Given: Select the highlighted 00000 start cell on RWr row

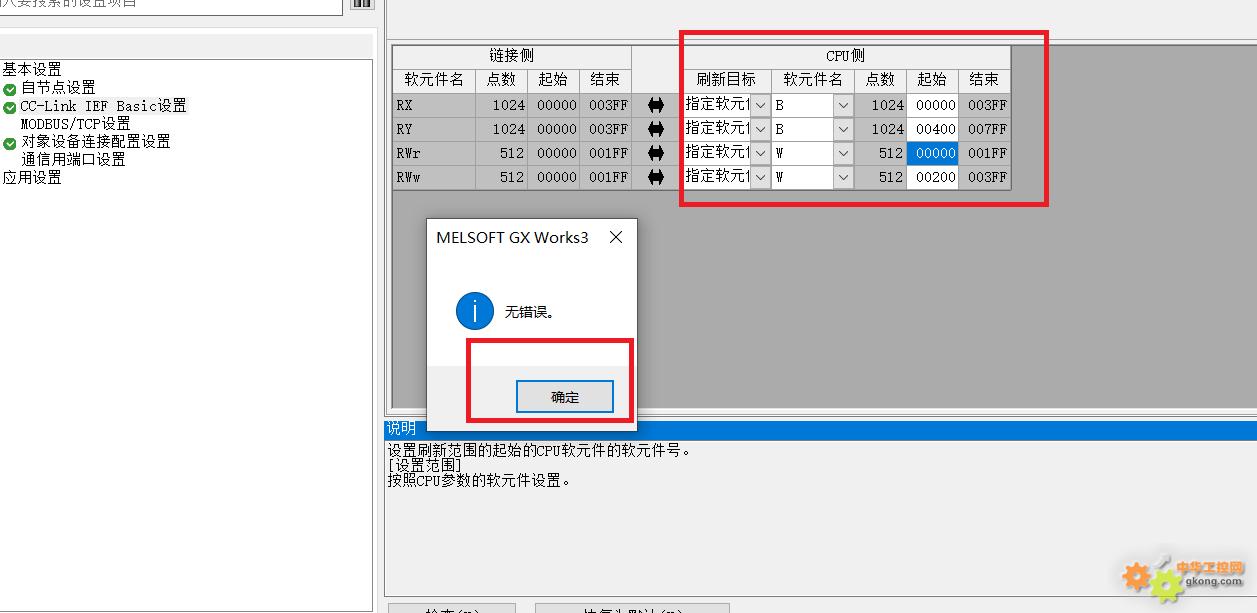Looking at the screenshot, I should [932, 153].
